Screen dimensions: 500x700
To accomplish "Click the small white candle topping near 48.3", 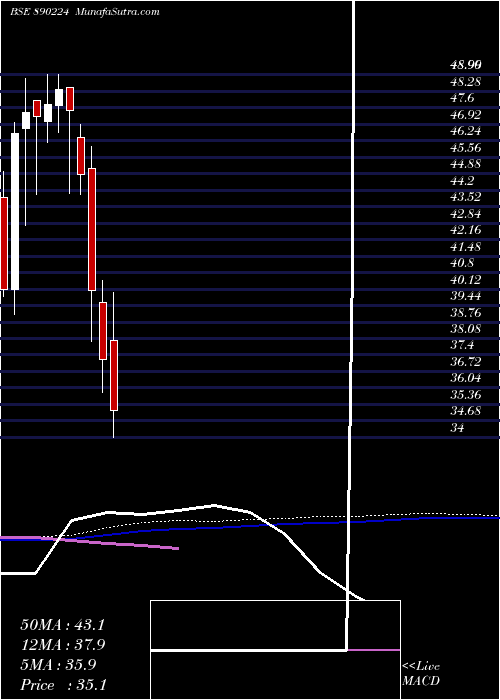I will (x=59, y=97).
